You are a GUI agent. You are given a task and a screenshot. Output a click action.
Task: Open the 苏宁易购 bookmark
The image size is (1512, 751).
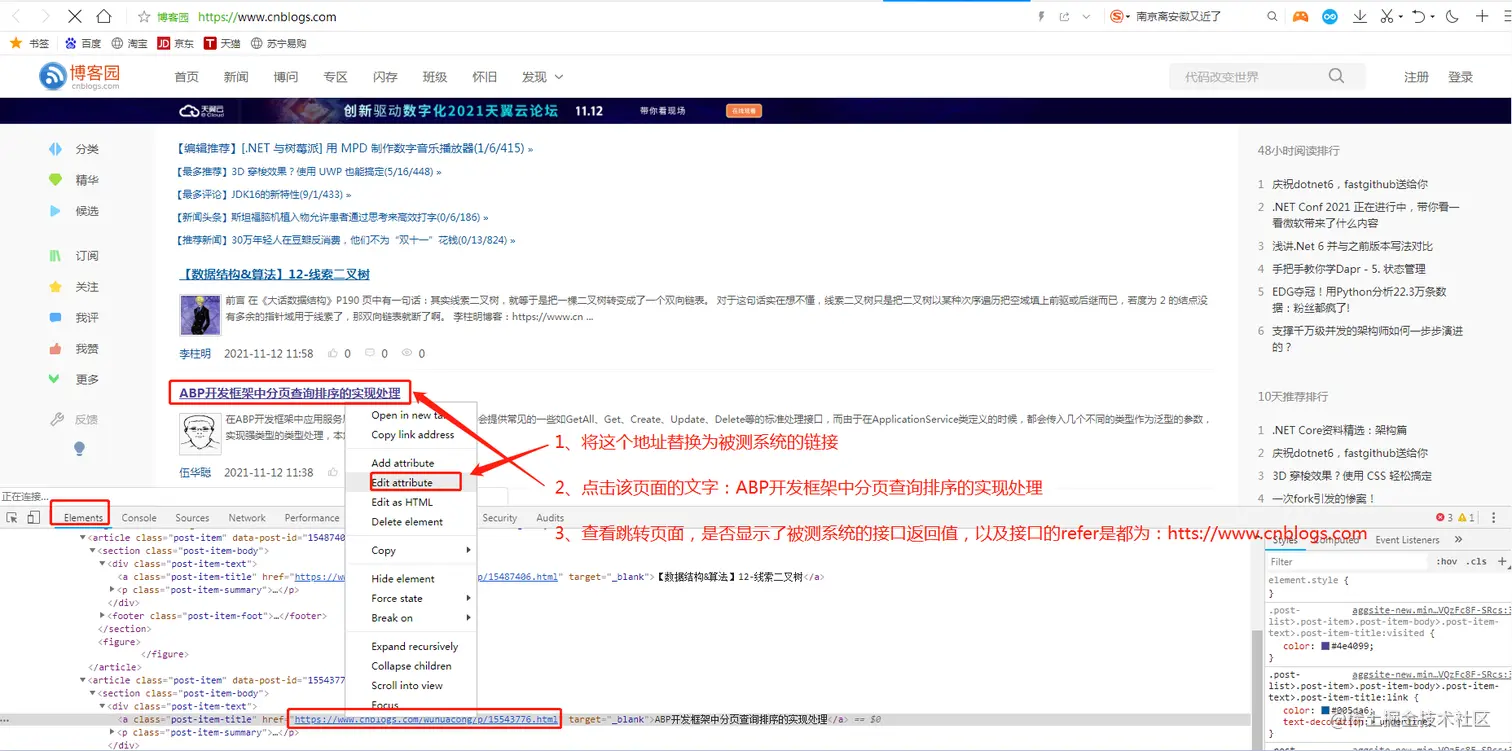click(278, 43)
